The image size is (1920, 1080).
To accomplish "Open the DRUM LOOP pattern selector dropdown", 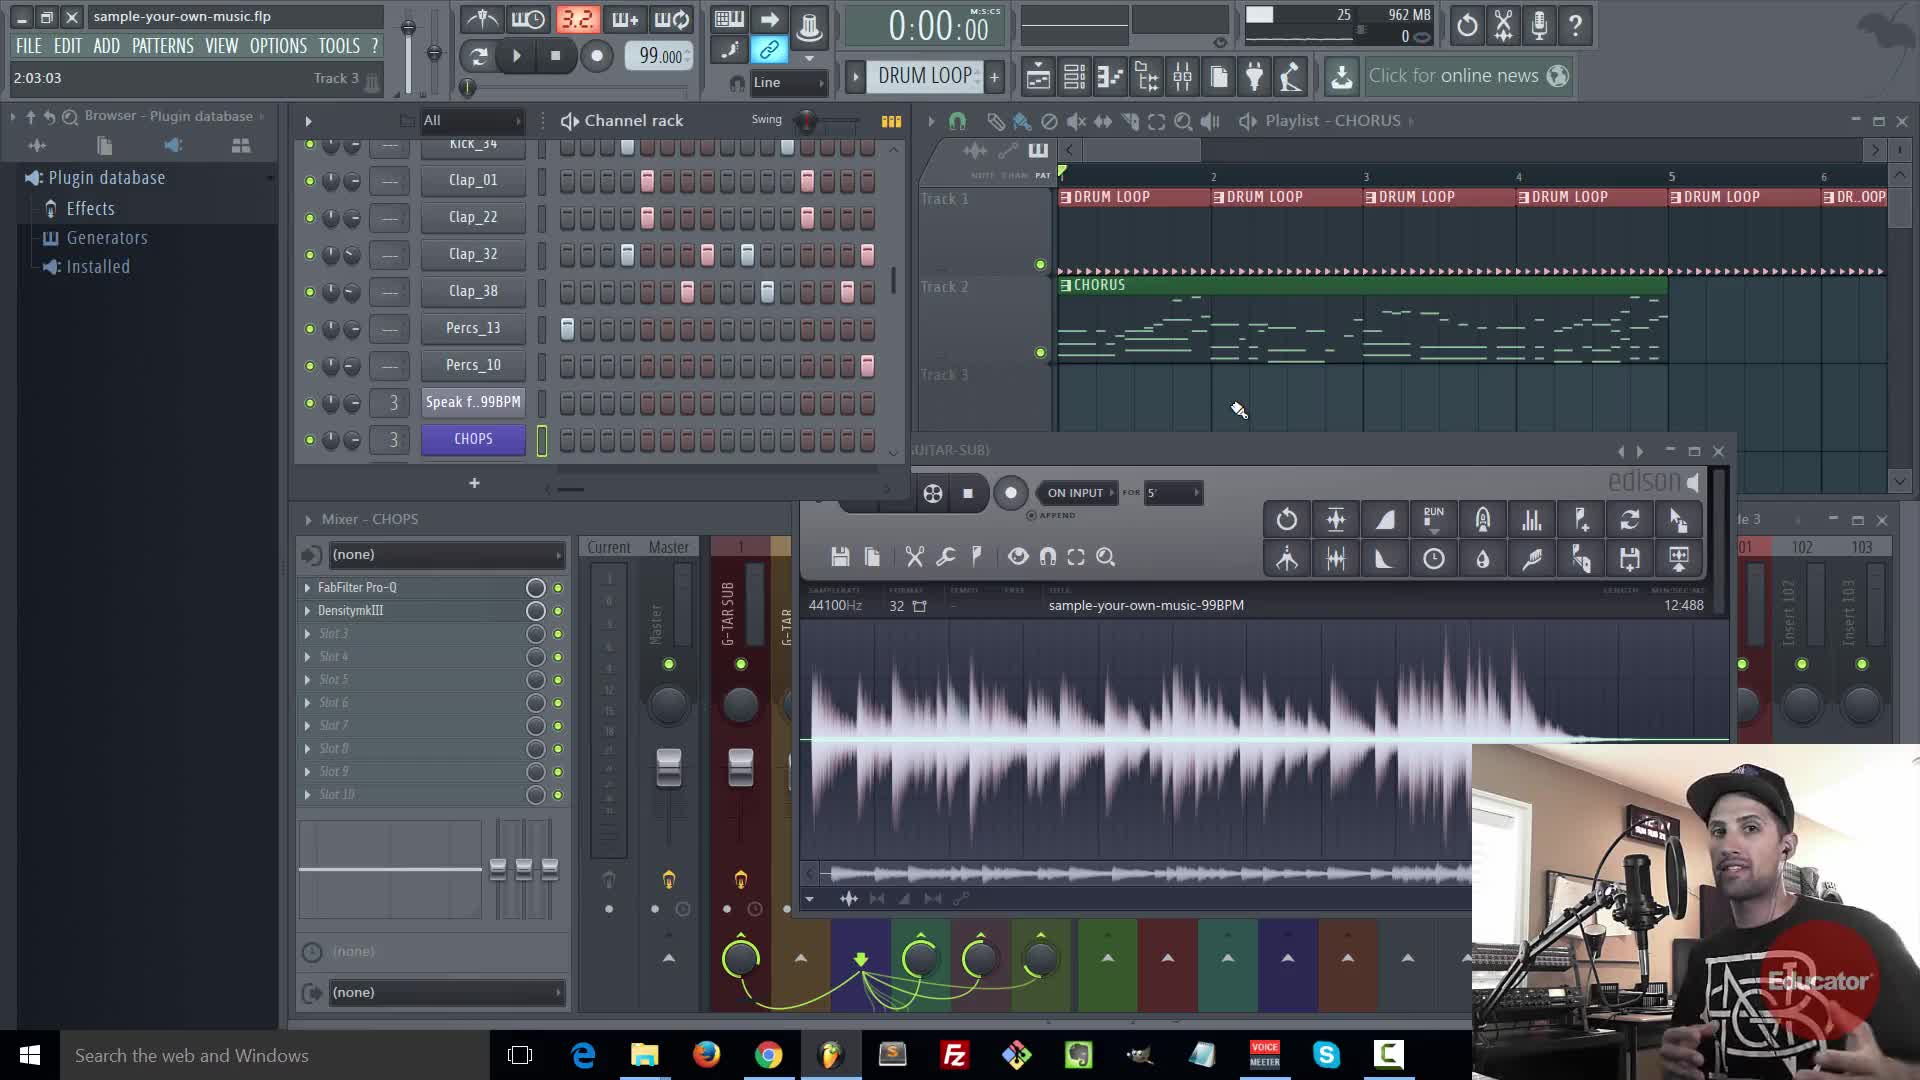I will [924, 76].
